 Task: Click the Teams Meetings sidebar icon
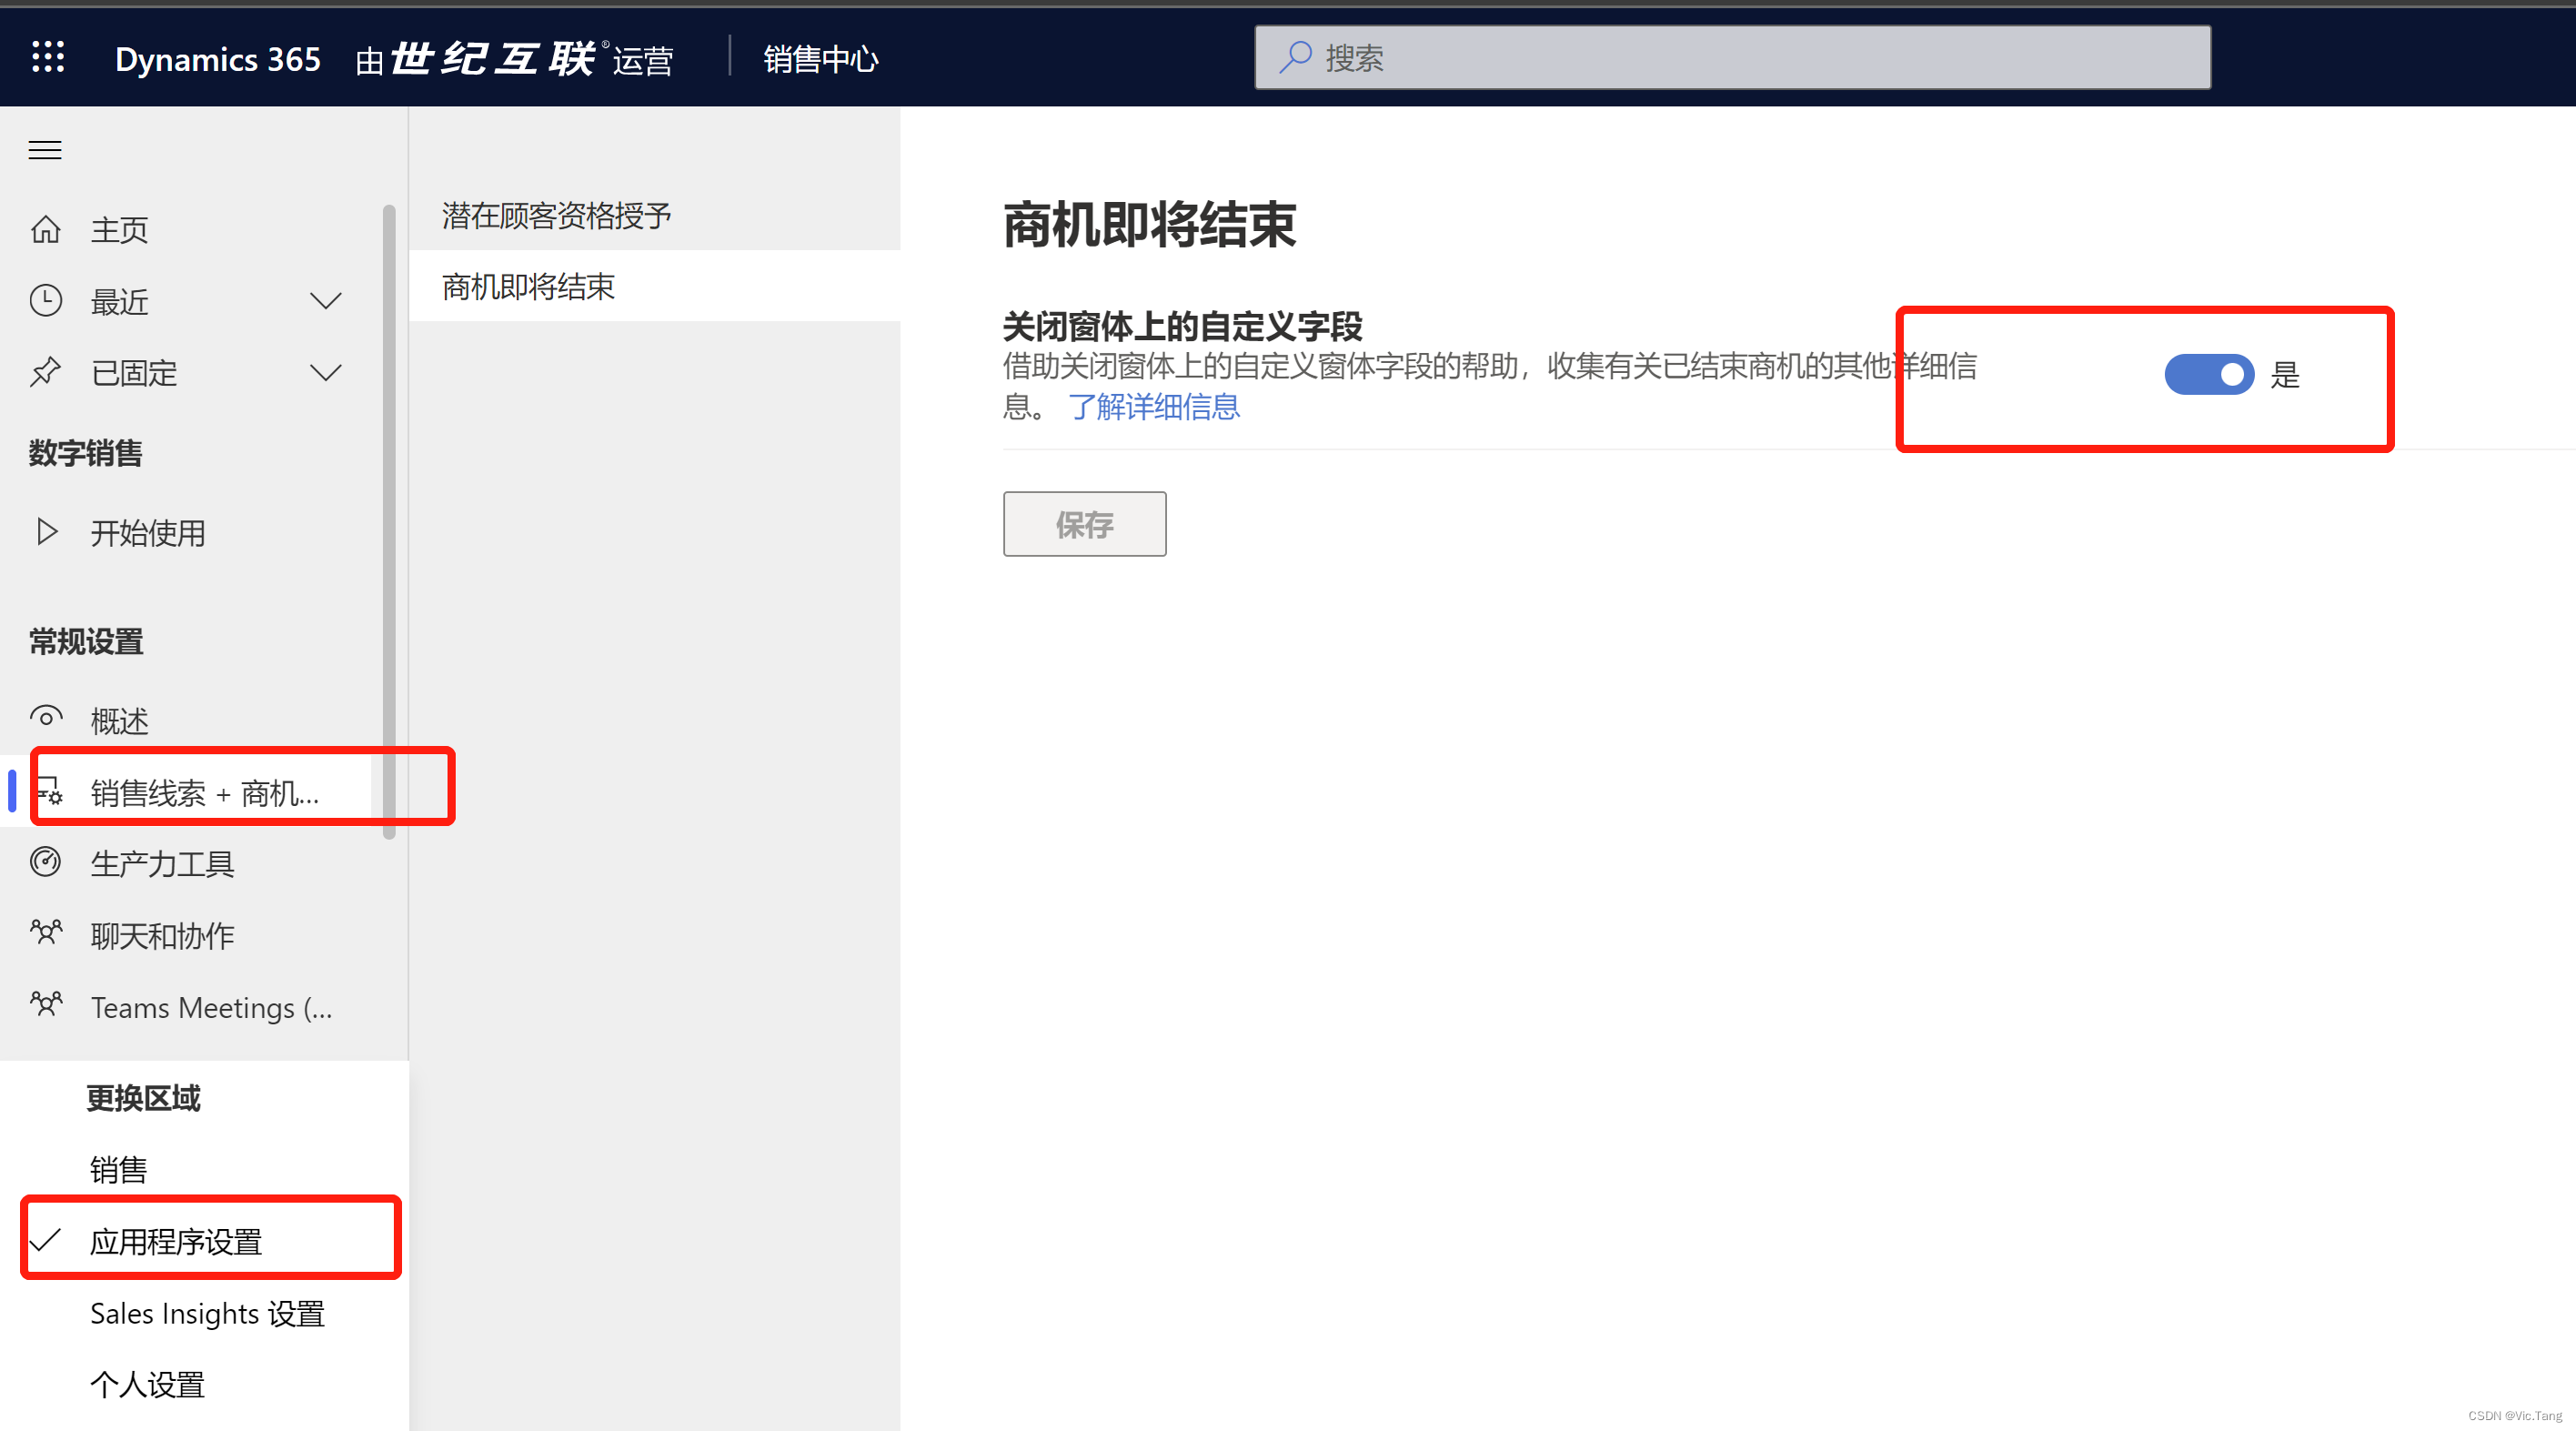pos(46,1005)
